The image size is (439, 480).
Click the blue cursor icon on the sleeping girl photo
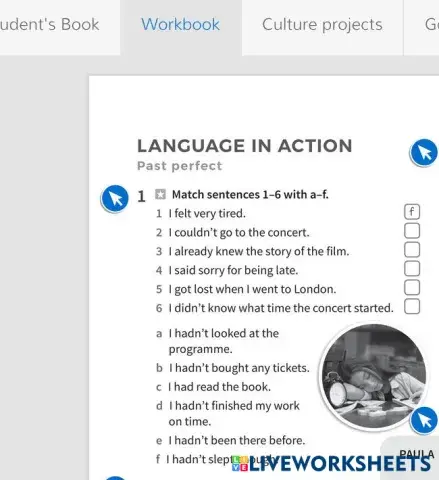424,420
